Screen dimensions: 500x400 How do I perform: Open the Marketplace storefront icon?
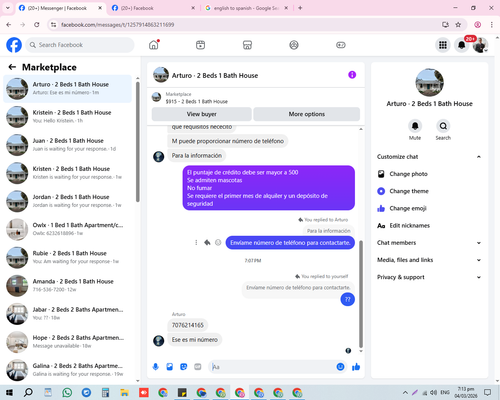[247, 45]
